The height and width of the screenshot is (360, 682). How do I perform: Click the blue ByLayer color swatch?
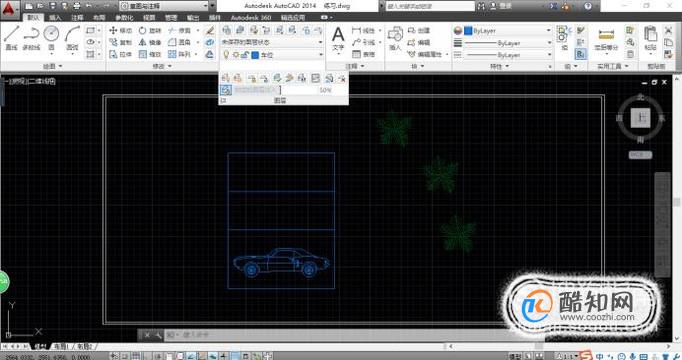click(x=468, y=31)
